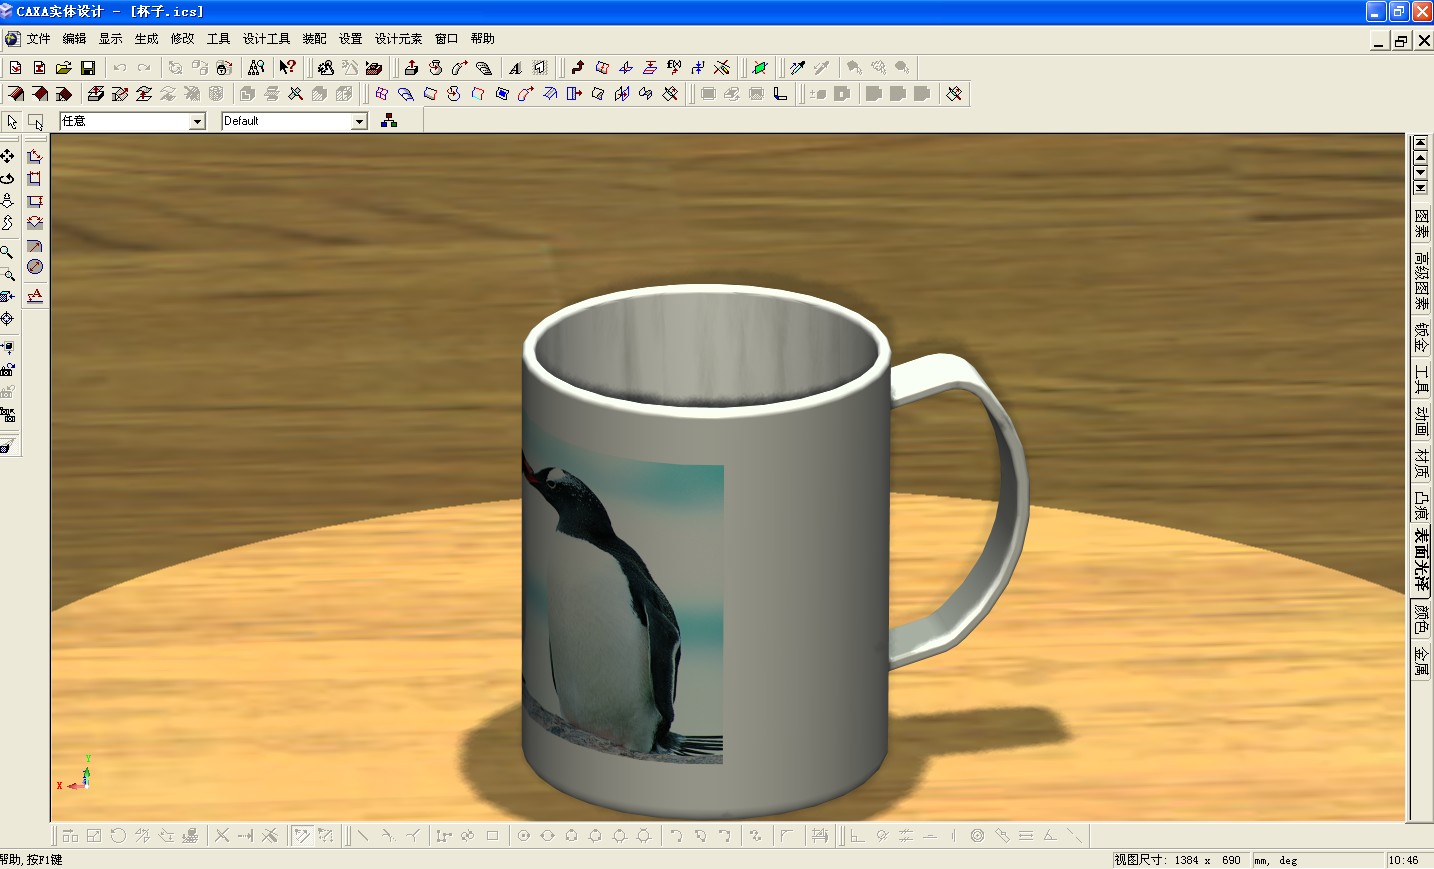Click the green cube render icon

click(760, 68)
